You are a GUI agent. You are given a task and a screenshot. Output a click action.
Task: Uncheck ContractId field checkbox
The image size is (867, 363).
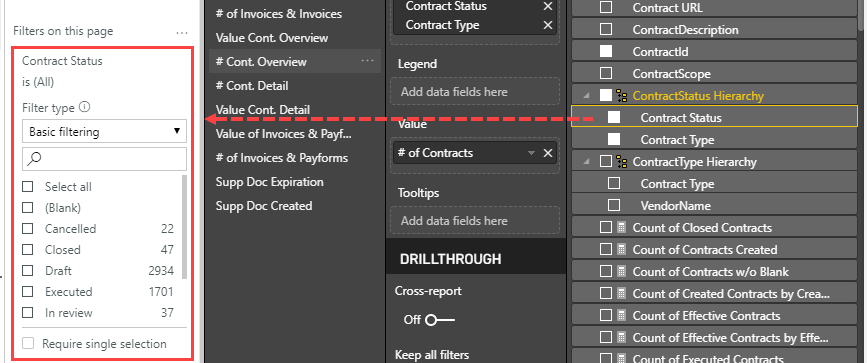(606, 51)
